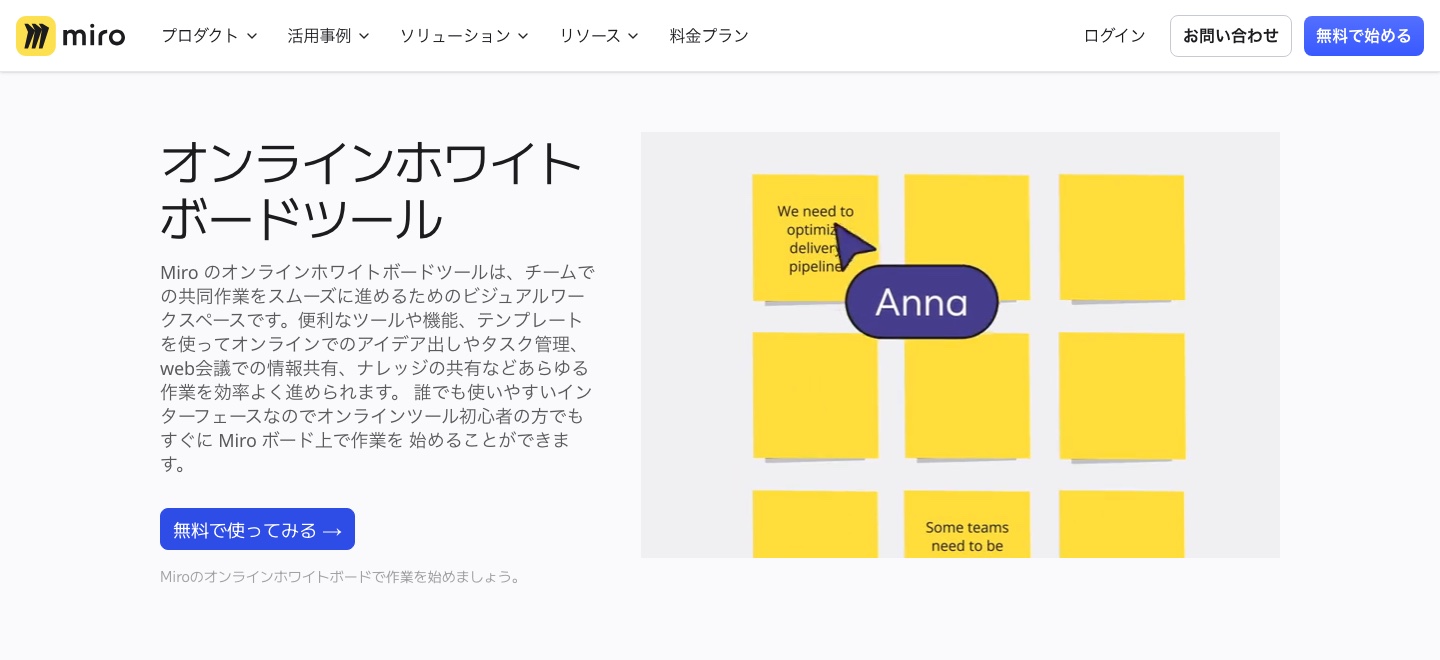This screenshot has width=1440, height=660.
Task: Expand the プロダクト dropdown menu
Action: [x=210, y=36]
